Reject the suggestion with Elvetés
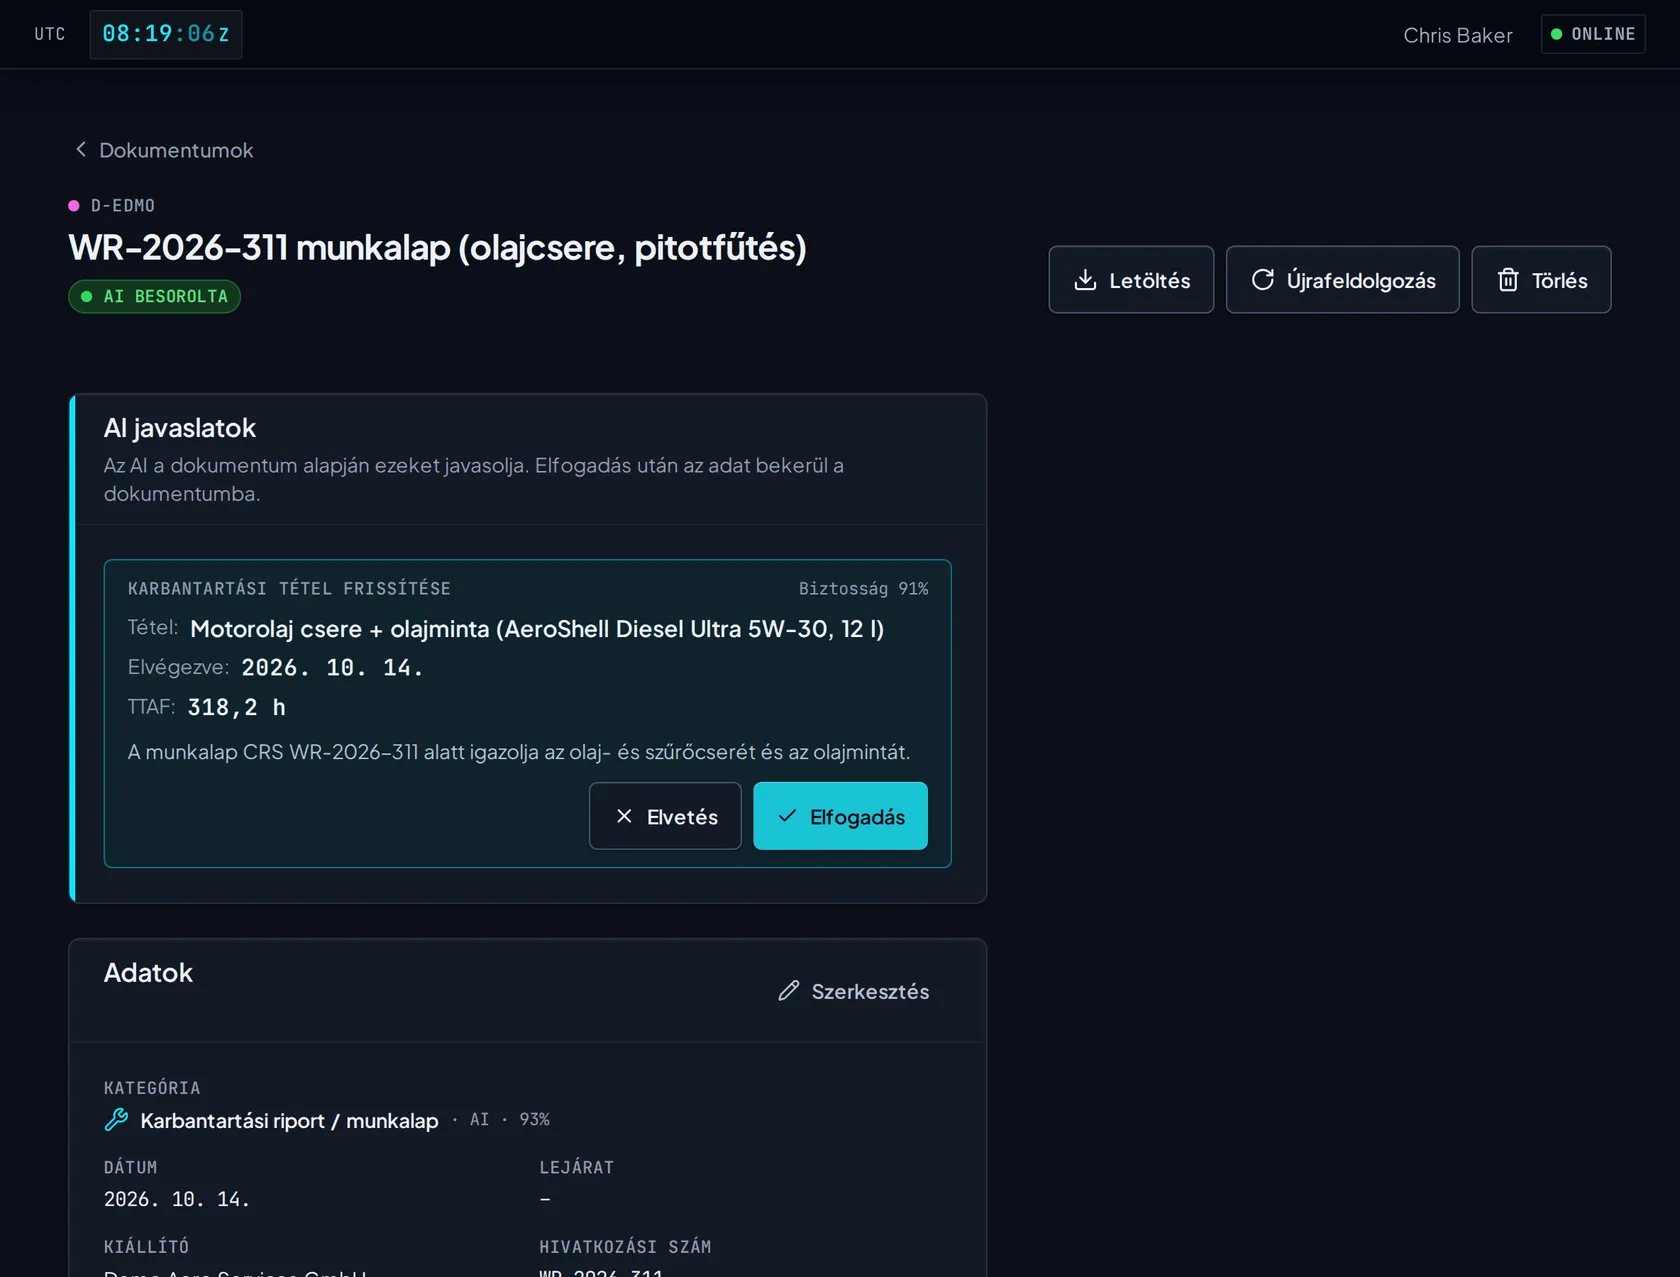1680x1277 pixels. click(665, 816)
